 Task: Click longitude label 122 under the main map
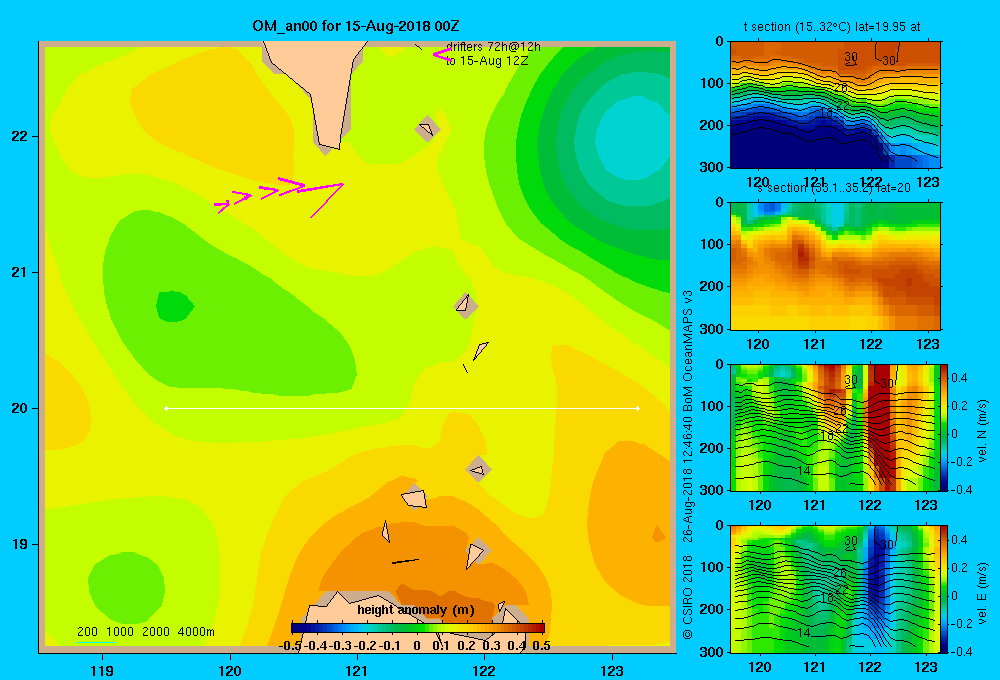coord(484,670)
